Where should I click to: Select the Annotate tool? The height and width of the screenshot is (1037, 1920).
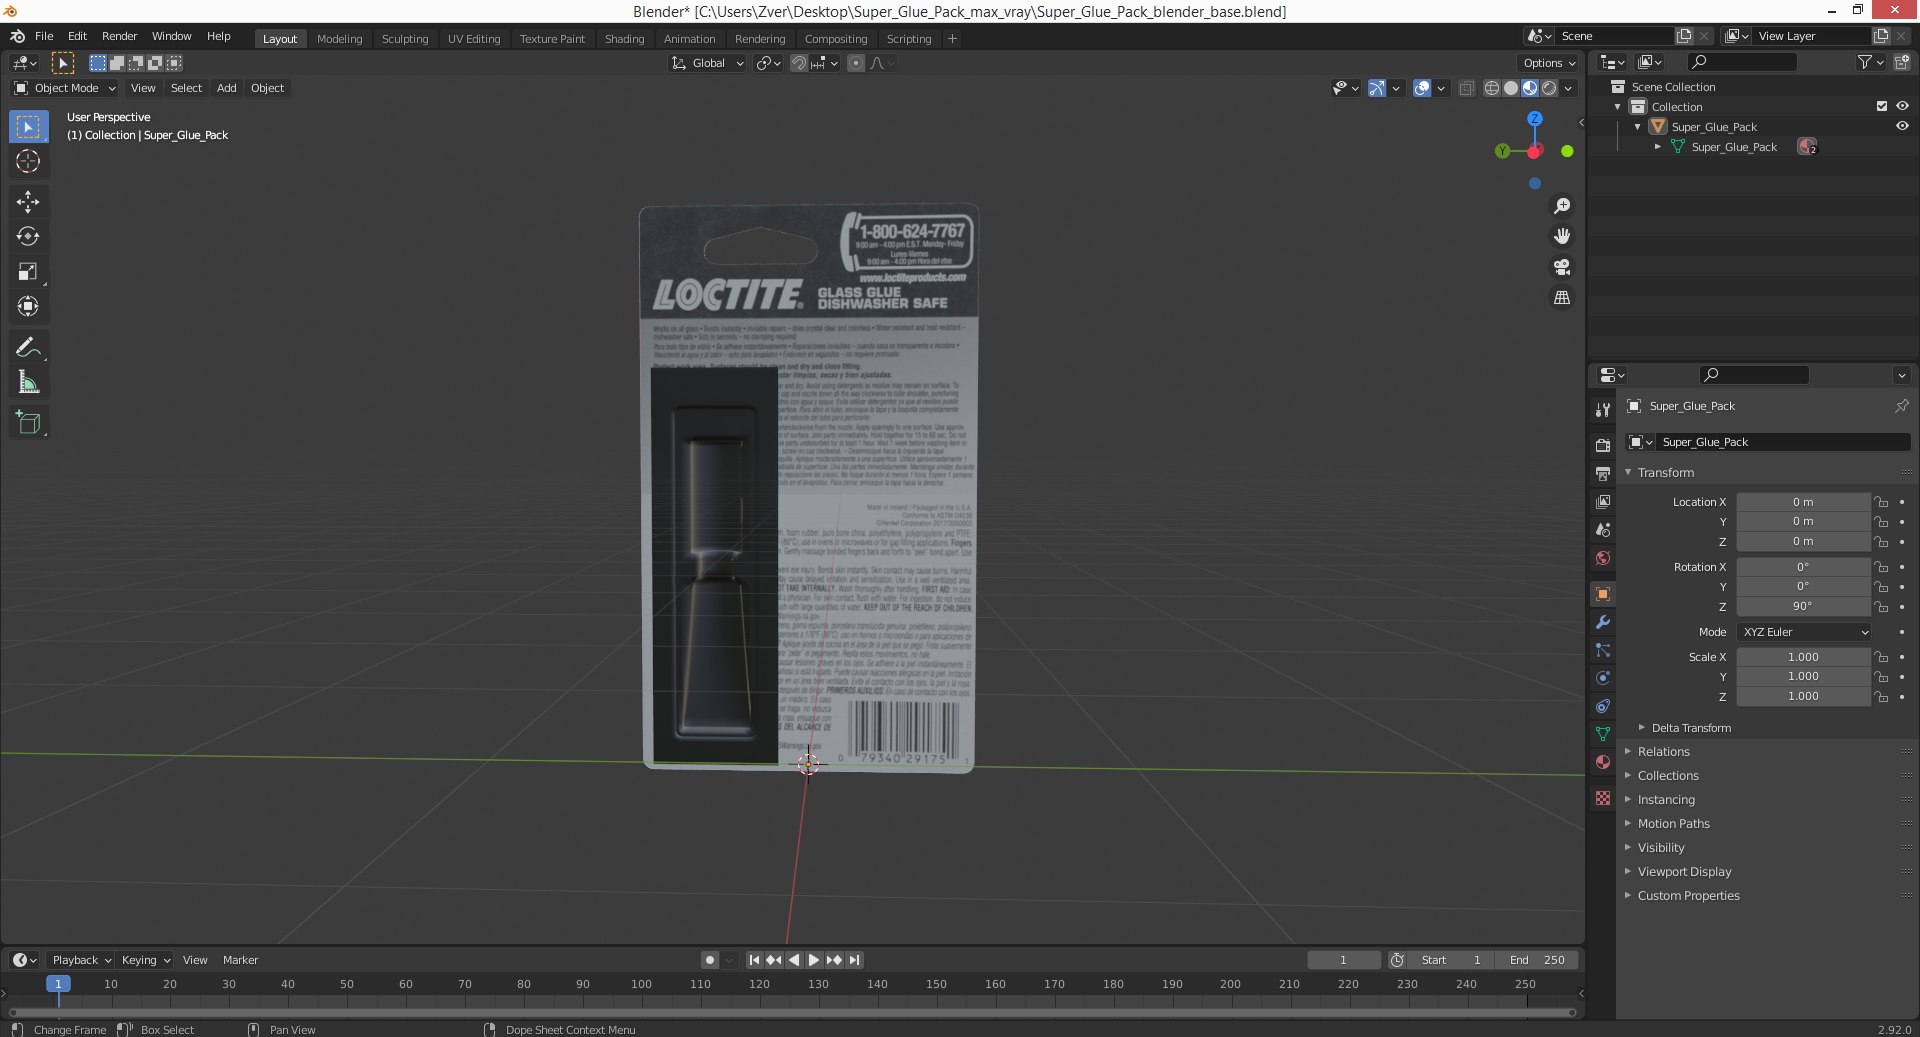(28, 348)
